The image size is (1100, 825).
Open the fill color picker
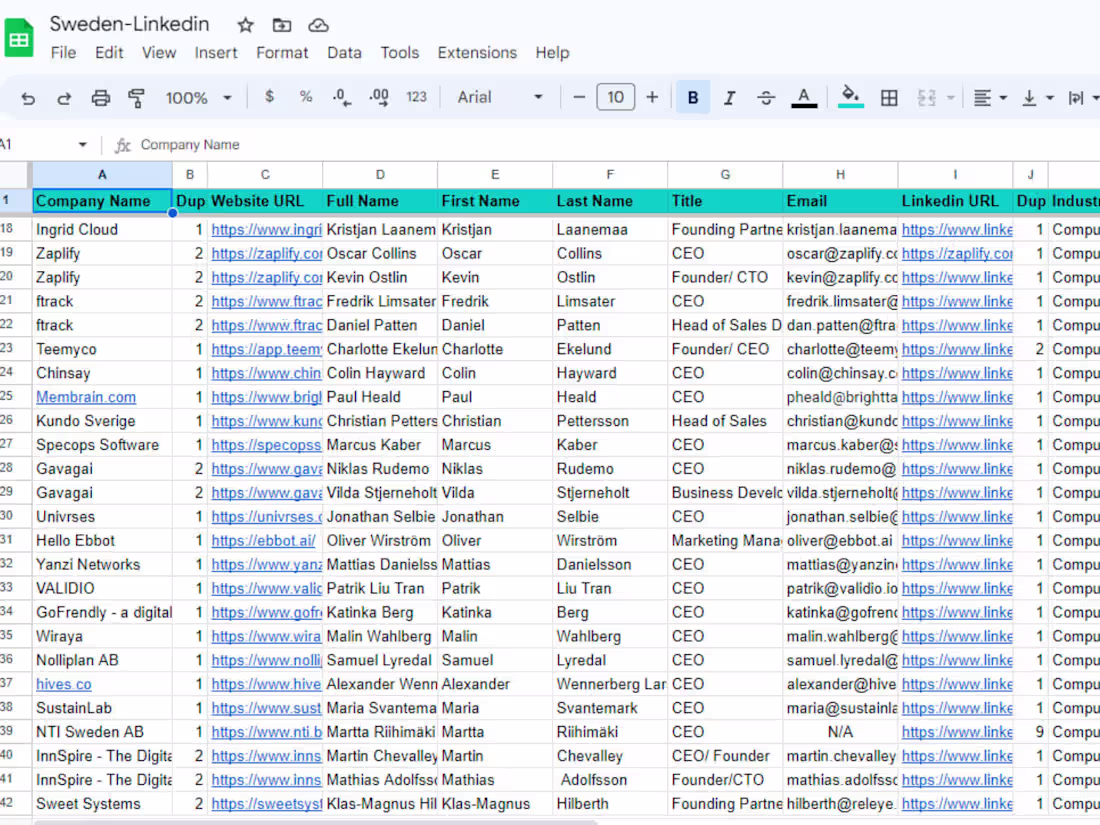point(851,97)
